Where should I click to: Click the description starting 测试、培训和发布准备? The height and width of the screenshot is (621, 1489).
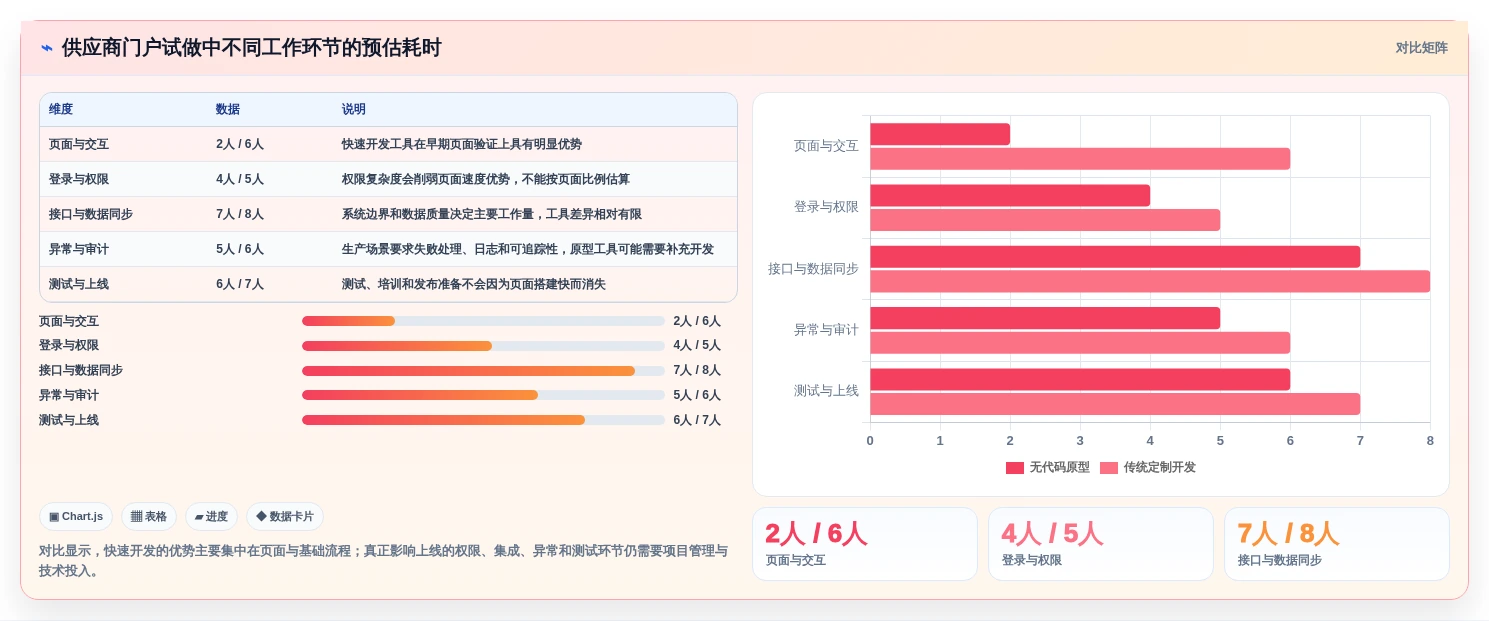click(474, 284)
